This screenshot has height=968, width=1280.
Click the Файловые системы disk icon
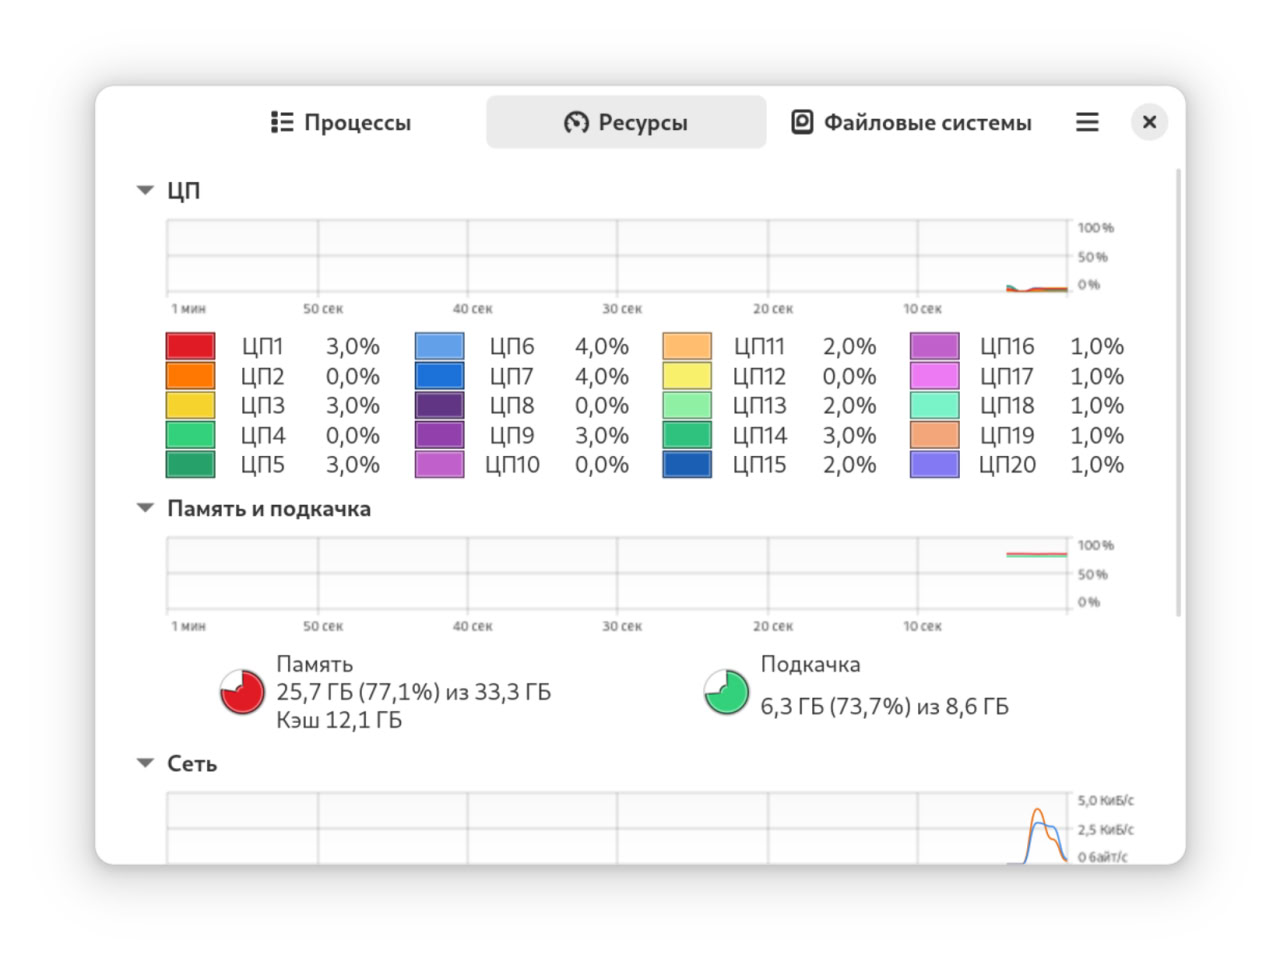point(802,122)
